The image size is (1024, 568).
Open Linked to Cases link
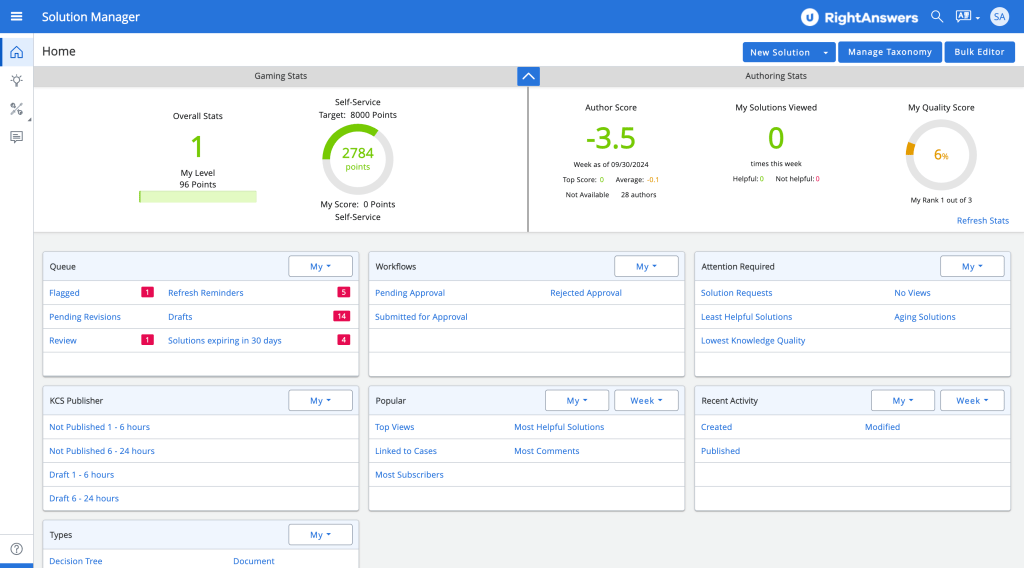406,451
